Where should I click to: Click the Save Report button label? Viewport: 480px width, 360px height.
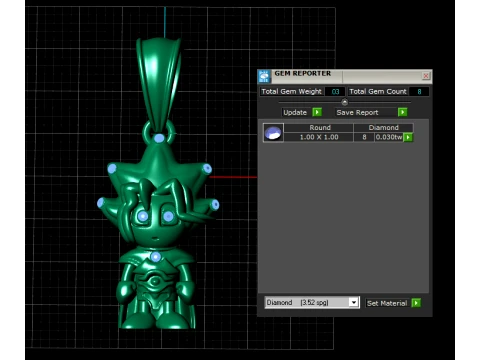[358, 112]
